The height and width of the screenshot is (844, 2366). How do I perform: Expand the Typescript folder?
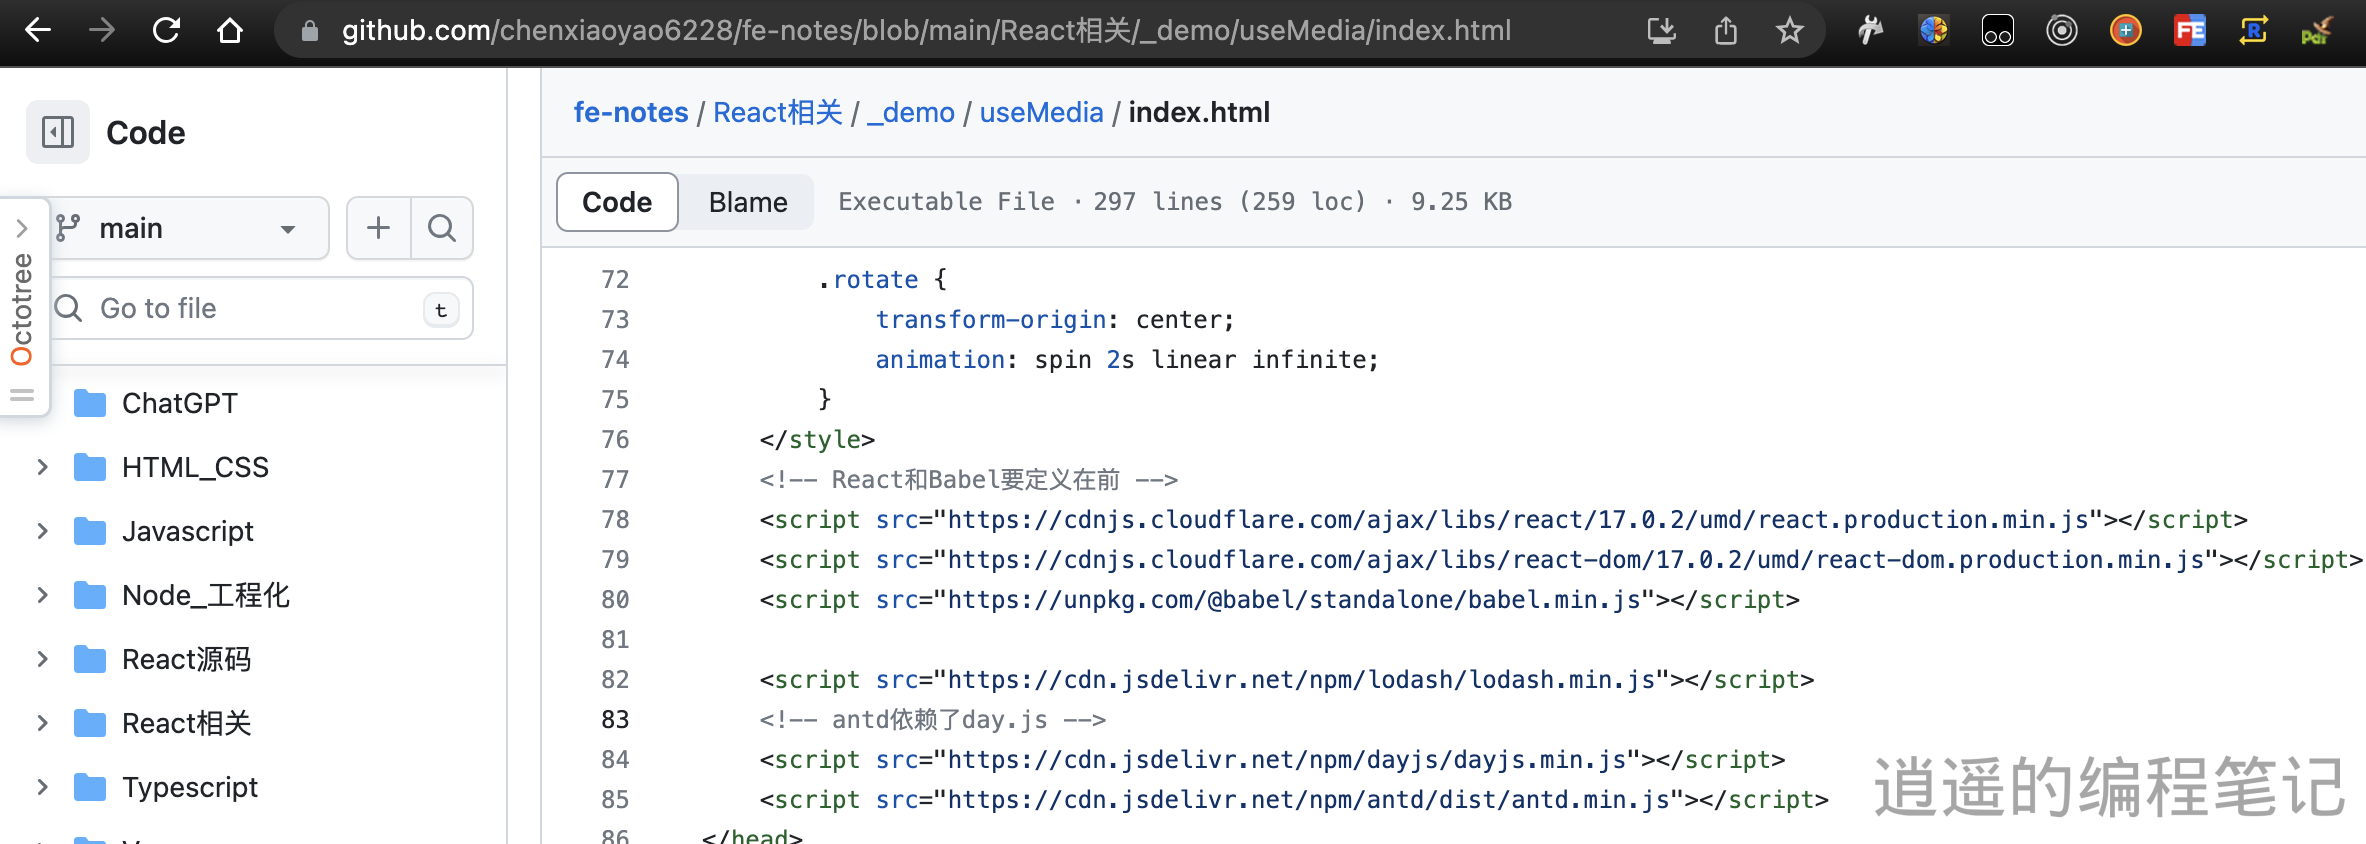tap(42, 787)
